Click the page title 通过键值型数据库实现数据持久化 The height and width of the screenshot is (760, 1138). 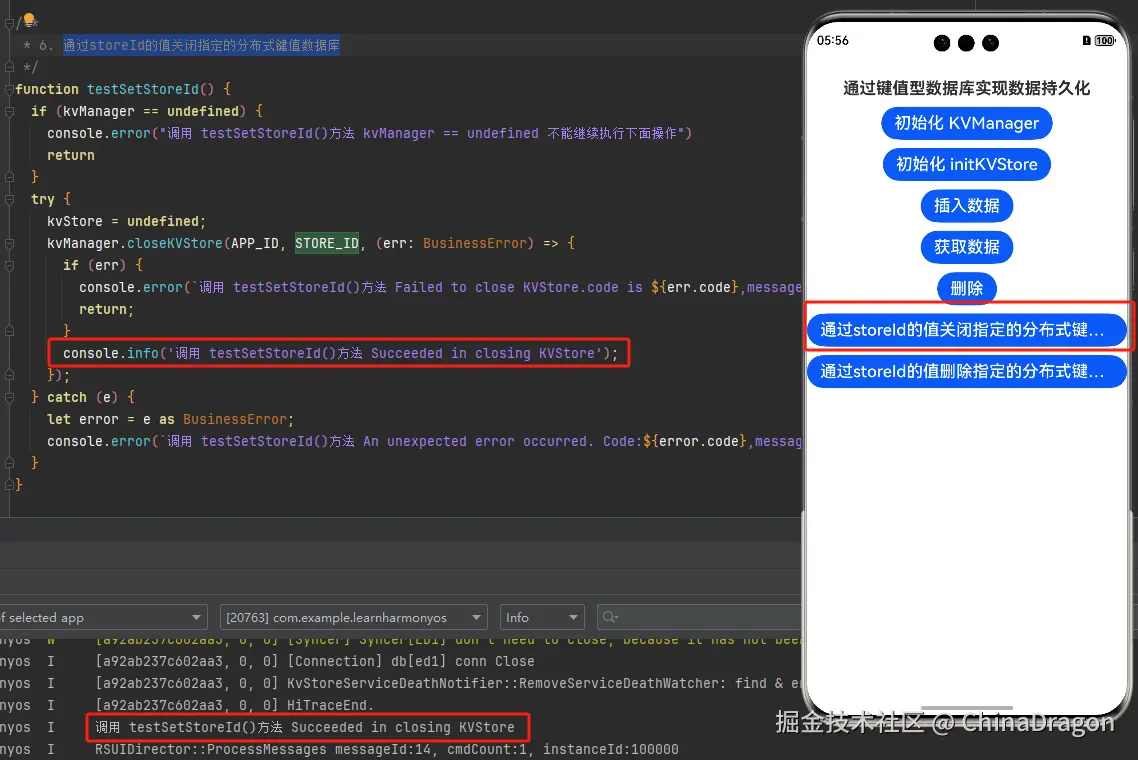pyautogui.click(x=966, y=89)
